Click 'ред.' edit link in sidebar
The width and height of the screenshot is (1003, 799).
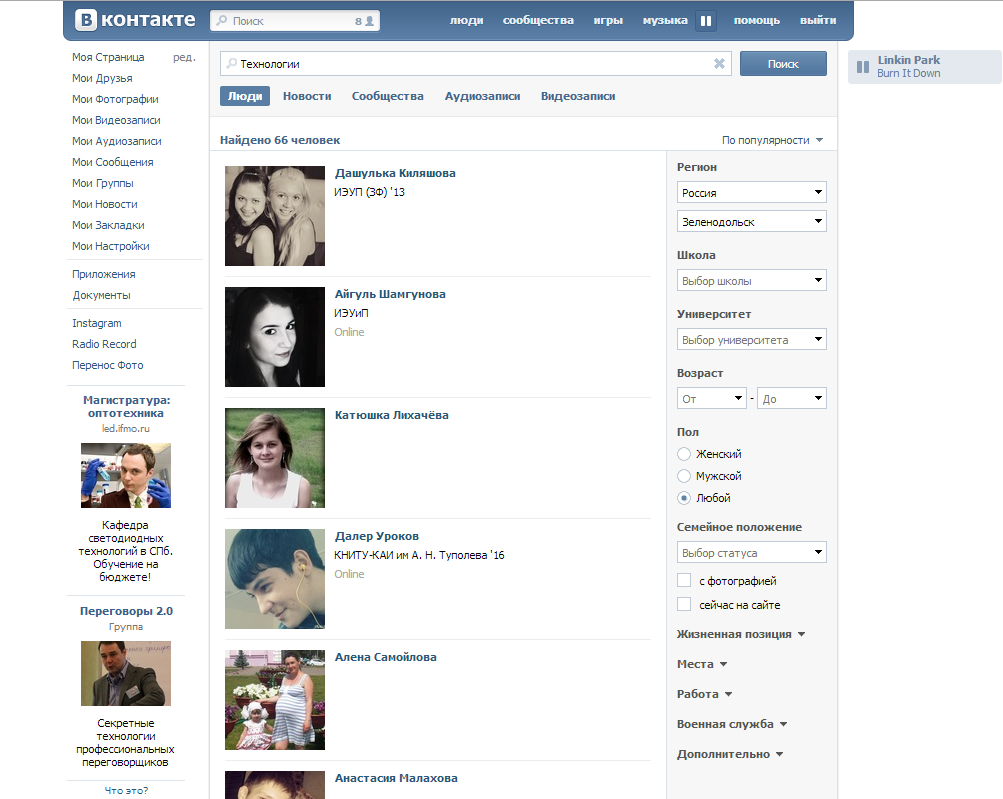(184, 57)
